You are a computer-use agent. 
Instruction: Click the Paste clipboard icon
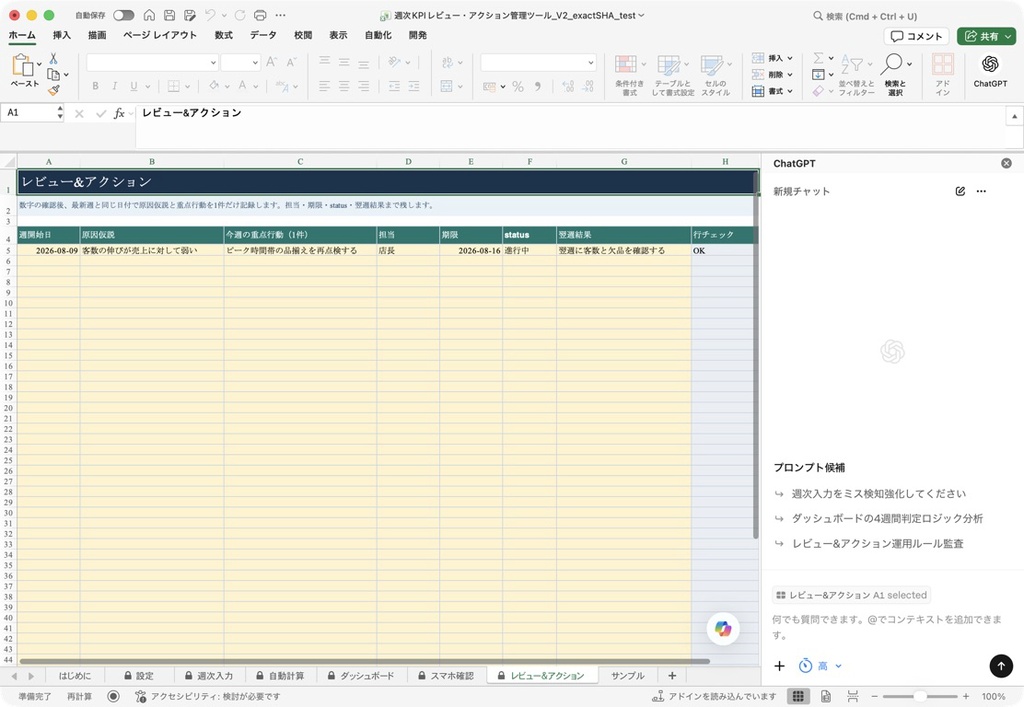coord(22,65)
